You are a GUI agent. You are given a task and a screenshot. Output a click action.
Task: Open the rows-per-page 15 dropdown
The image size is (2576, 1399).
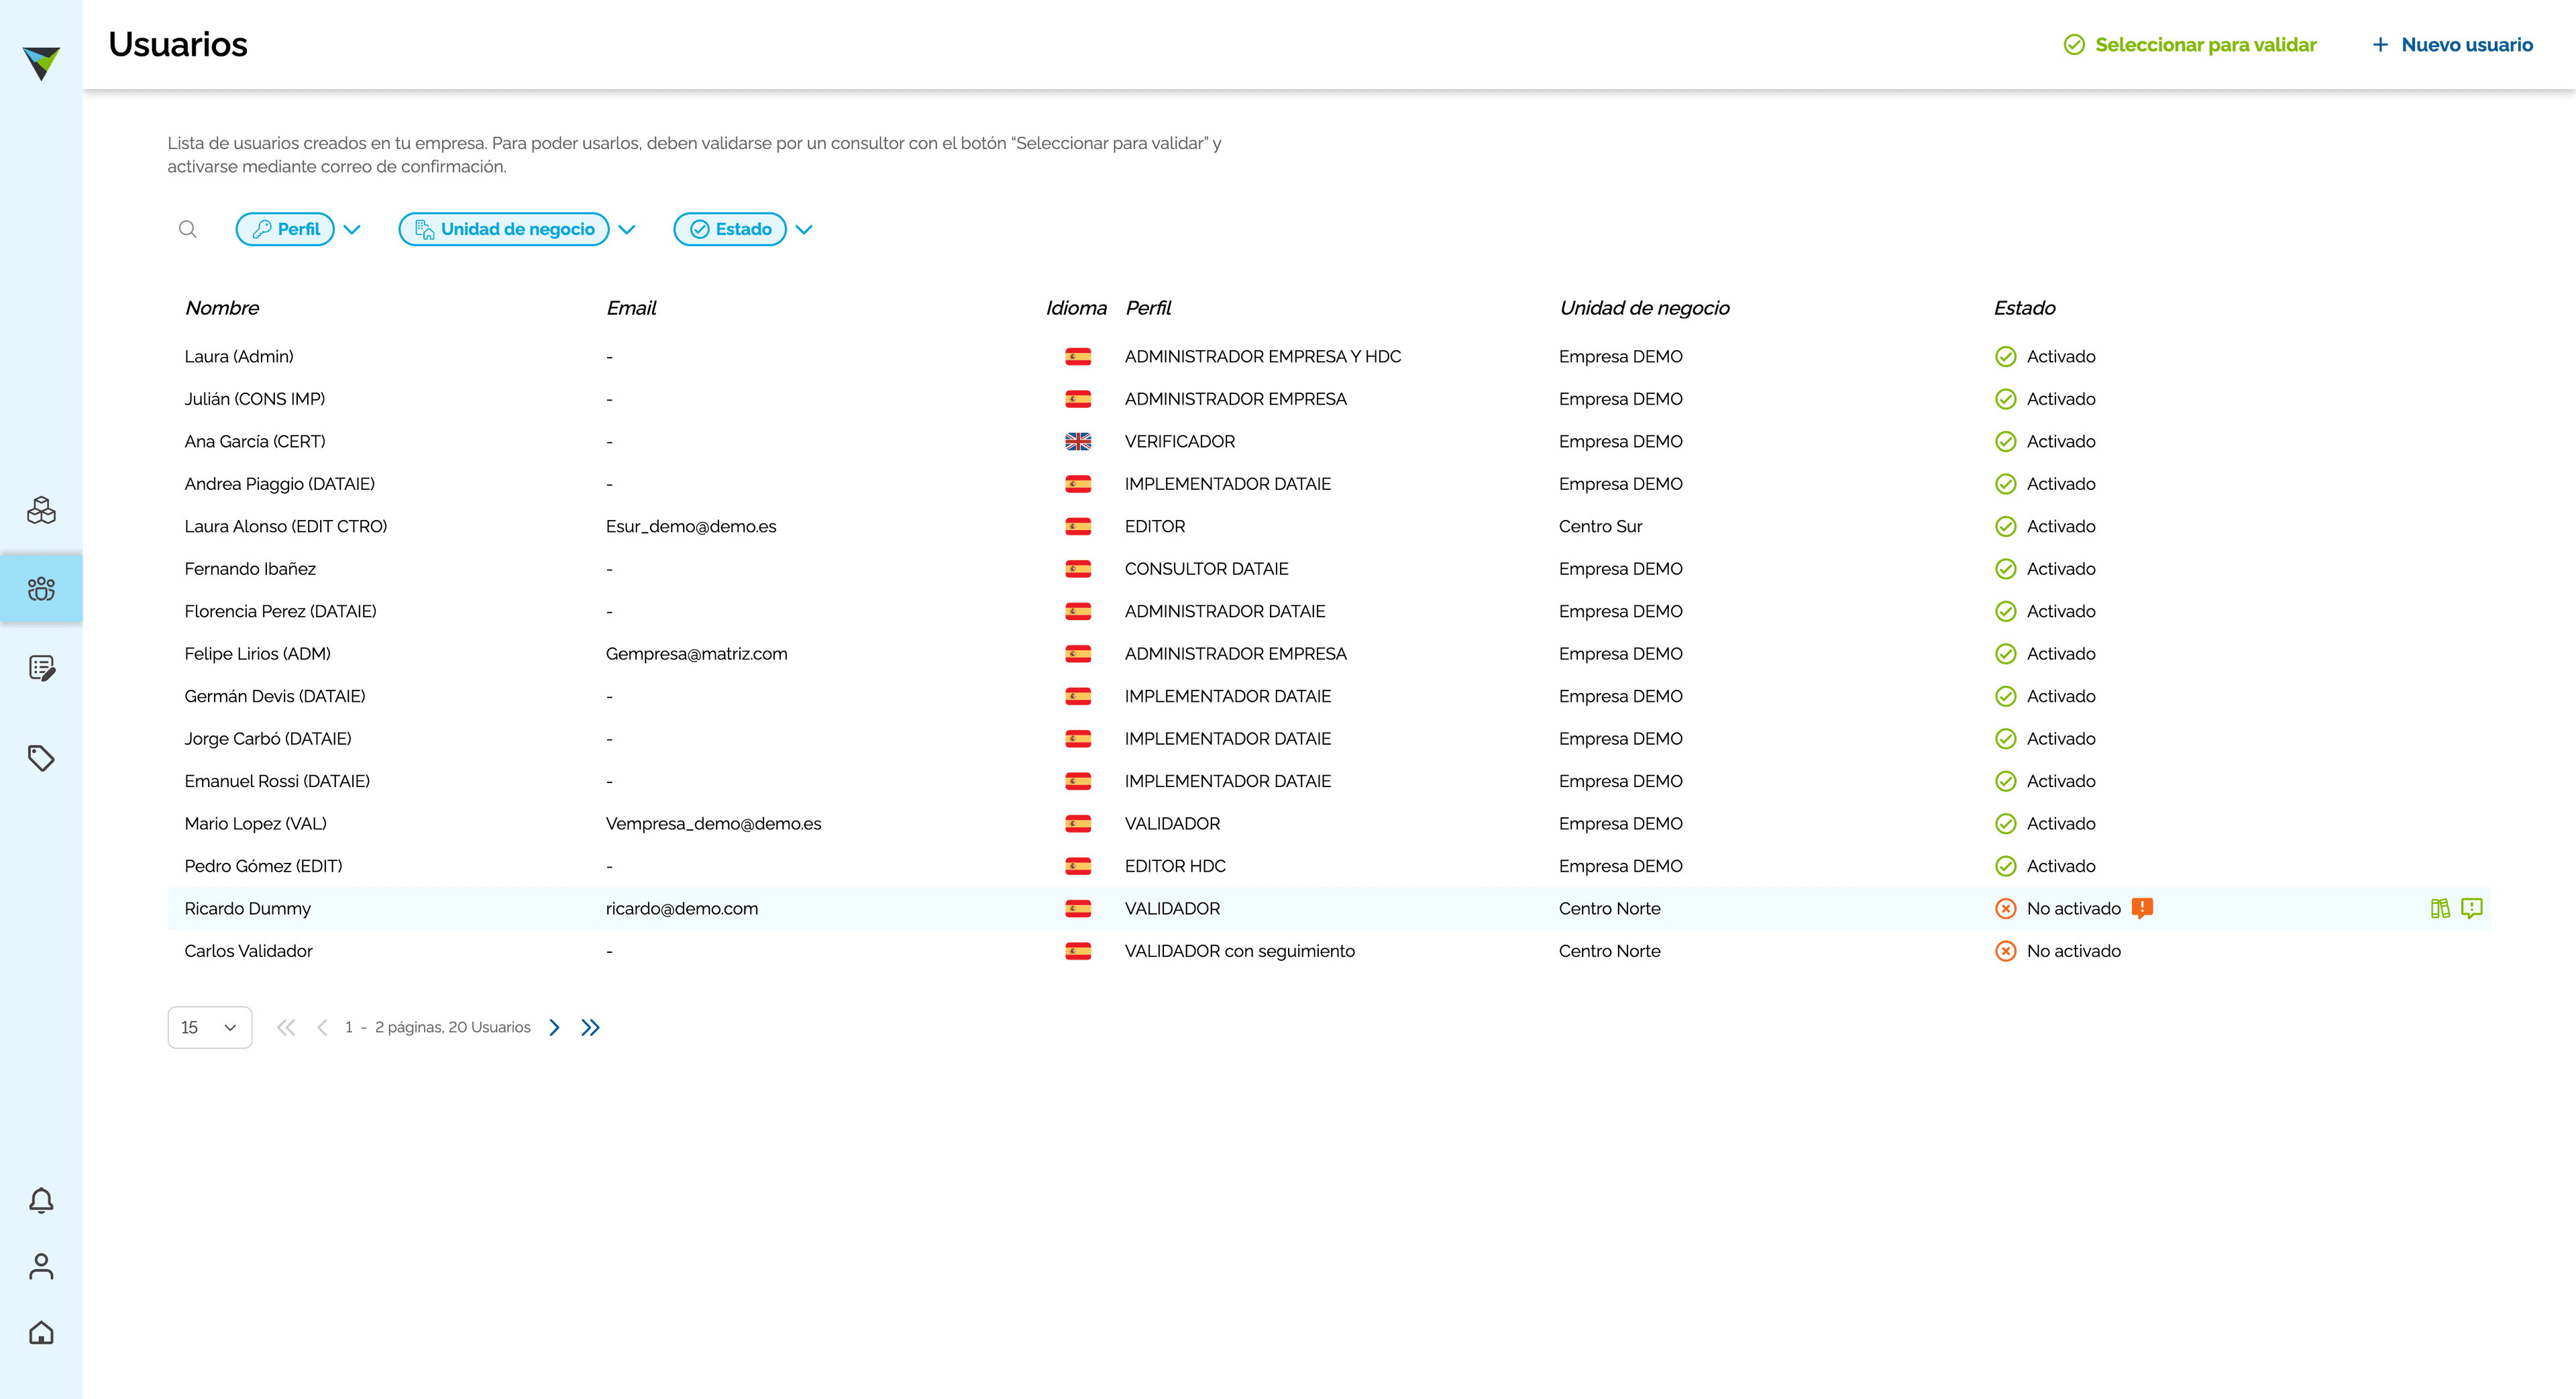[x=210, y=1027]
